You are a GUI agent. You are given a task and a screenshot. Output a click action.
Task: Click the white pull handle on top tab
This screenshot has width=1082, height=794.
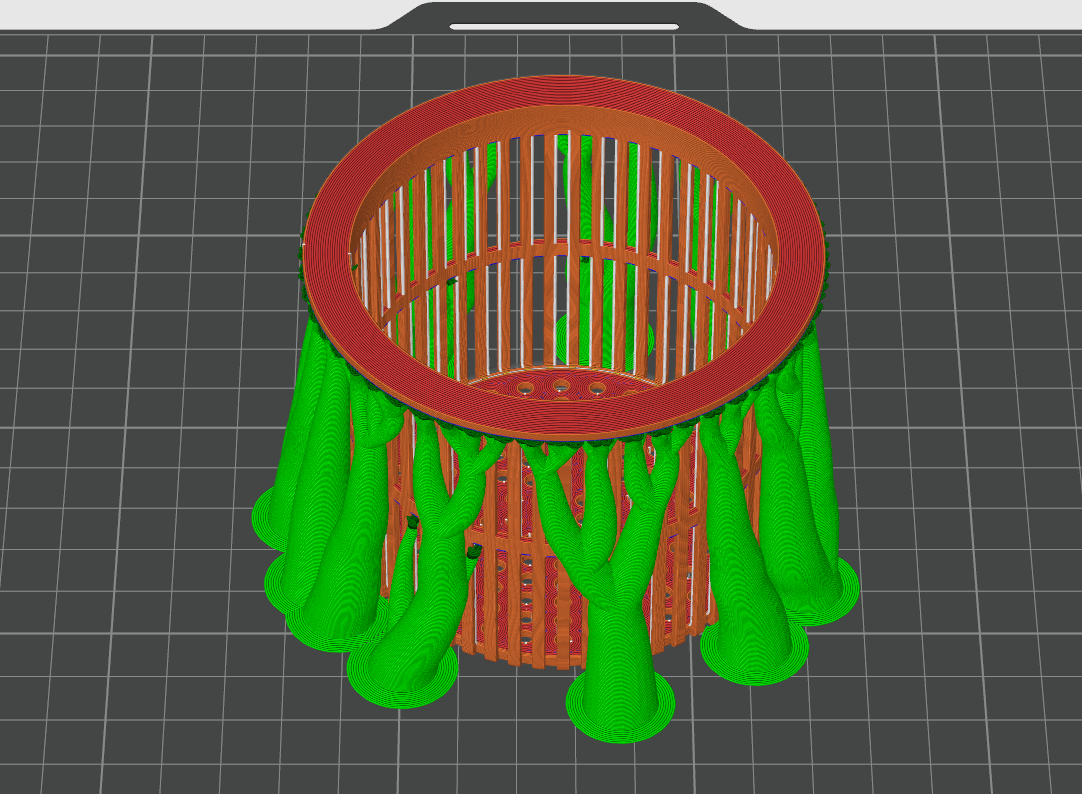click(564, 27)
